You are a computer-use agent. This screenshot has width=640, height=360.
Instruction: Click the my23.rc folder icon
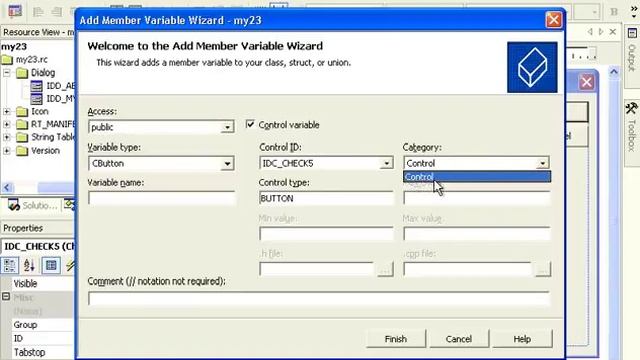click(x=7, y=60)
